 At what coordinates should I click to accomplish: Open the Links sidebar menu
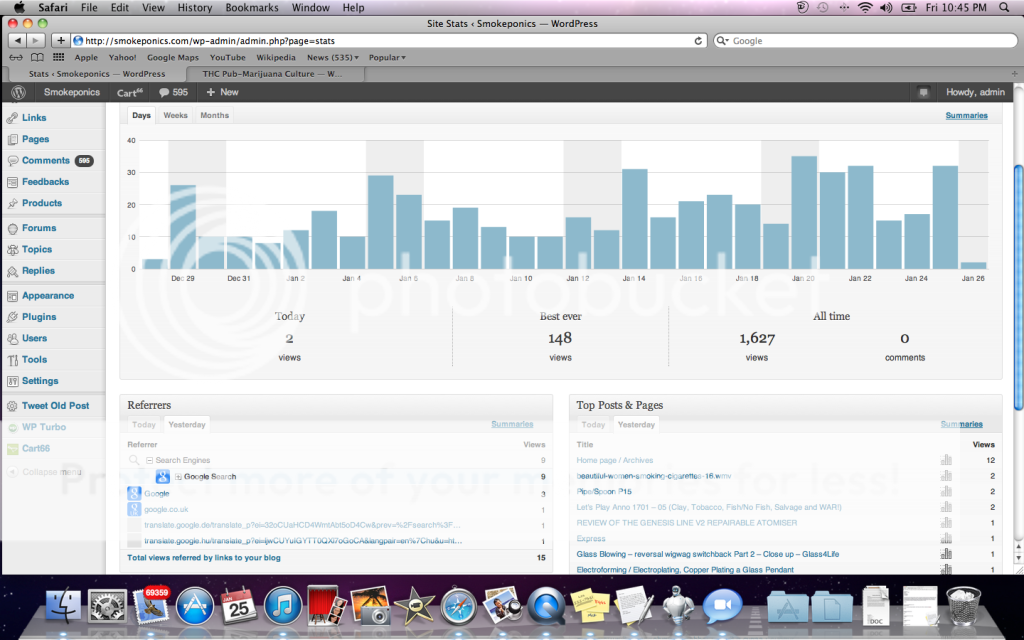(x=34, y=118)
